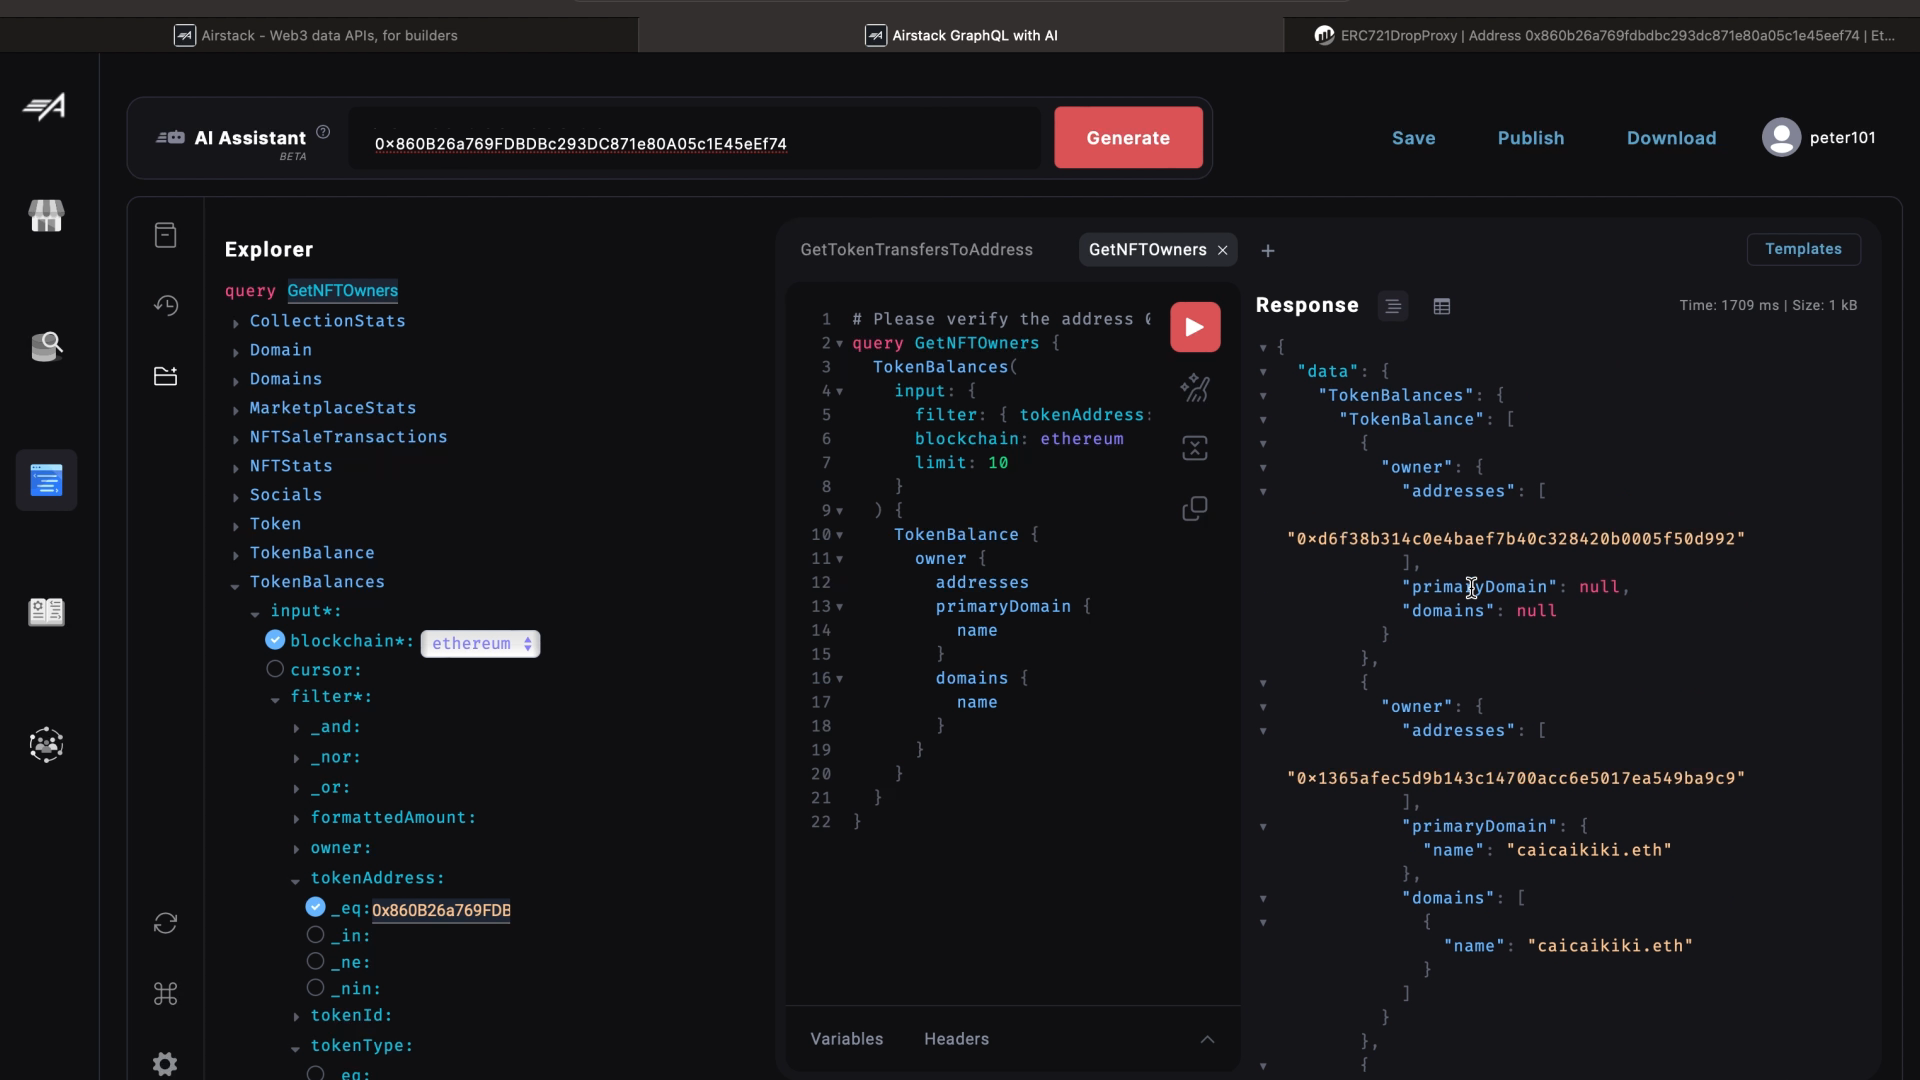Viewport: 1920px width, 1080px height.
Task: Expand the Variables panel chevron
Action: tap(1208, 1039)
